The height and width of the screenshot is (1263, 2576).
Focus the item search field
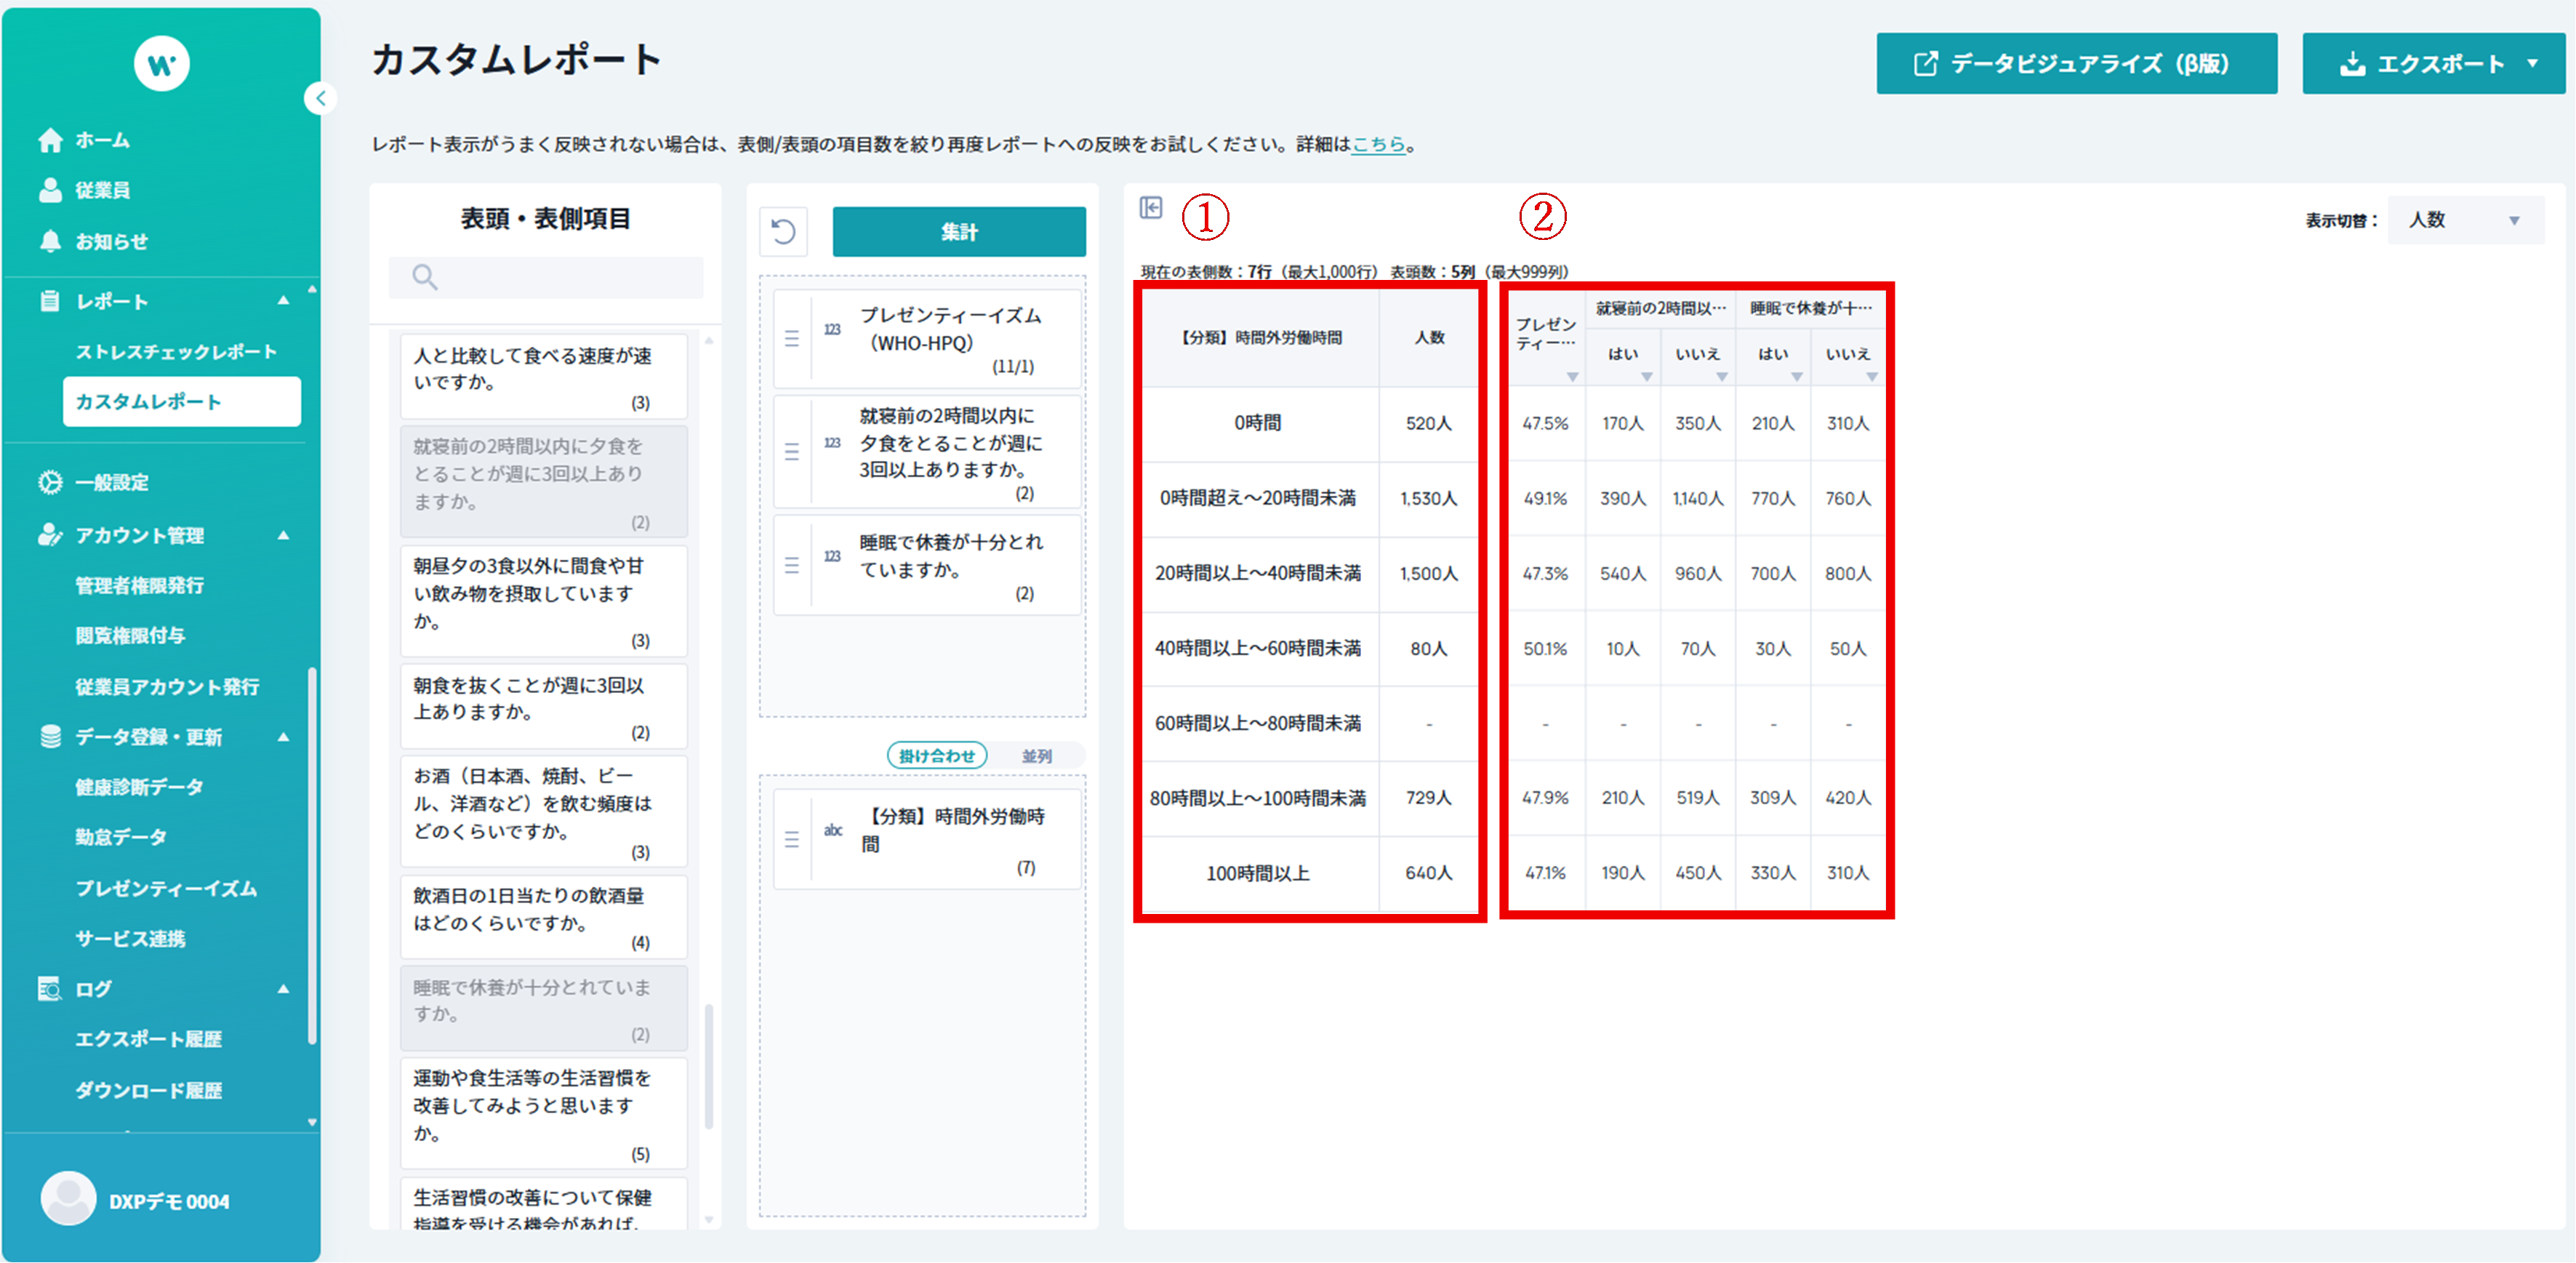(x=546, y=277)
